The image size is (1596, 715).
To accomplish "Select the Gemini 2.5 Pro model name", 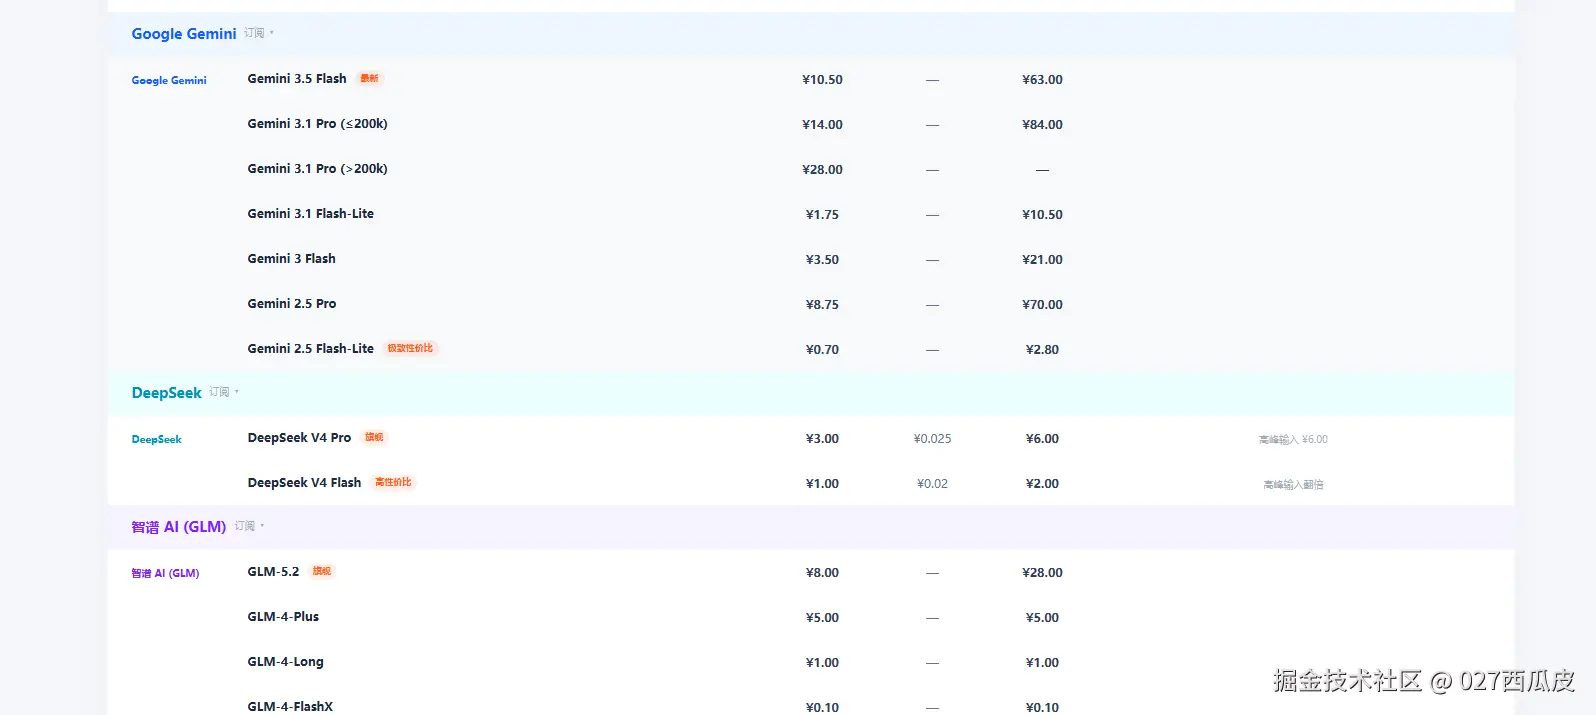I will (x=292, y=303).
